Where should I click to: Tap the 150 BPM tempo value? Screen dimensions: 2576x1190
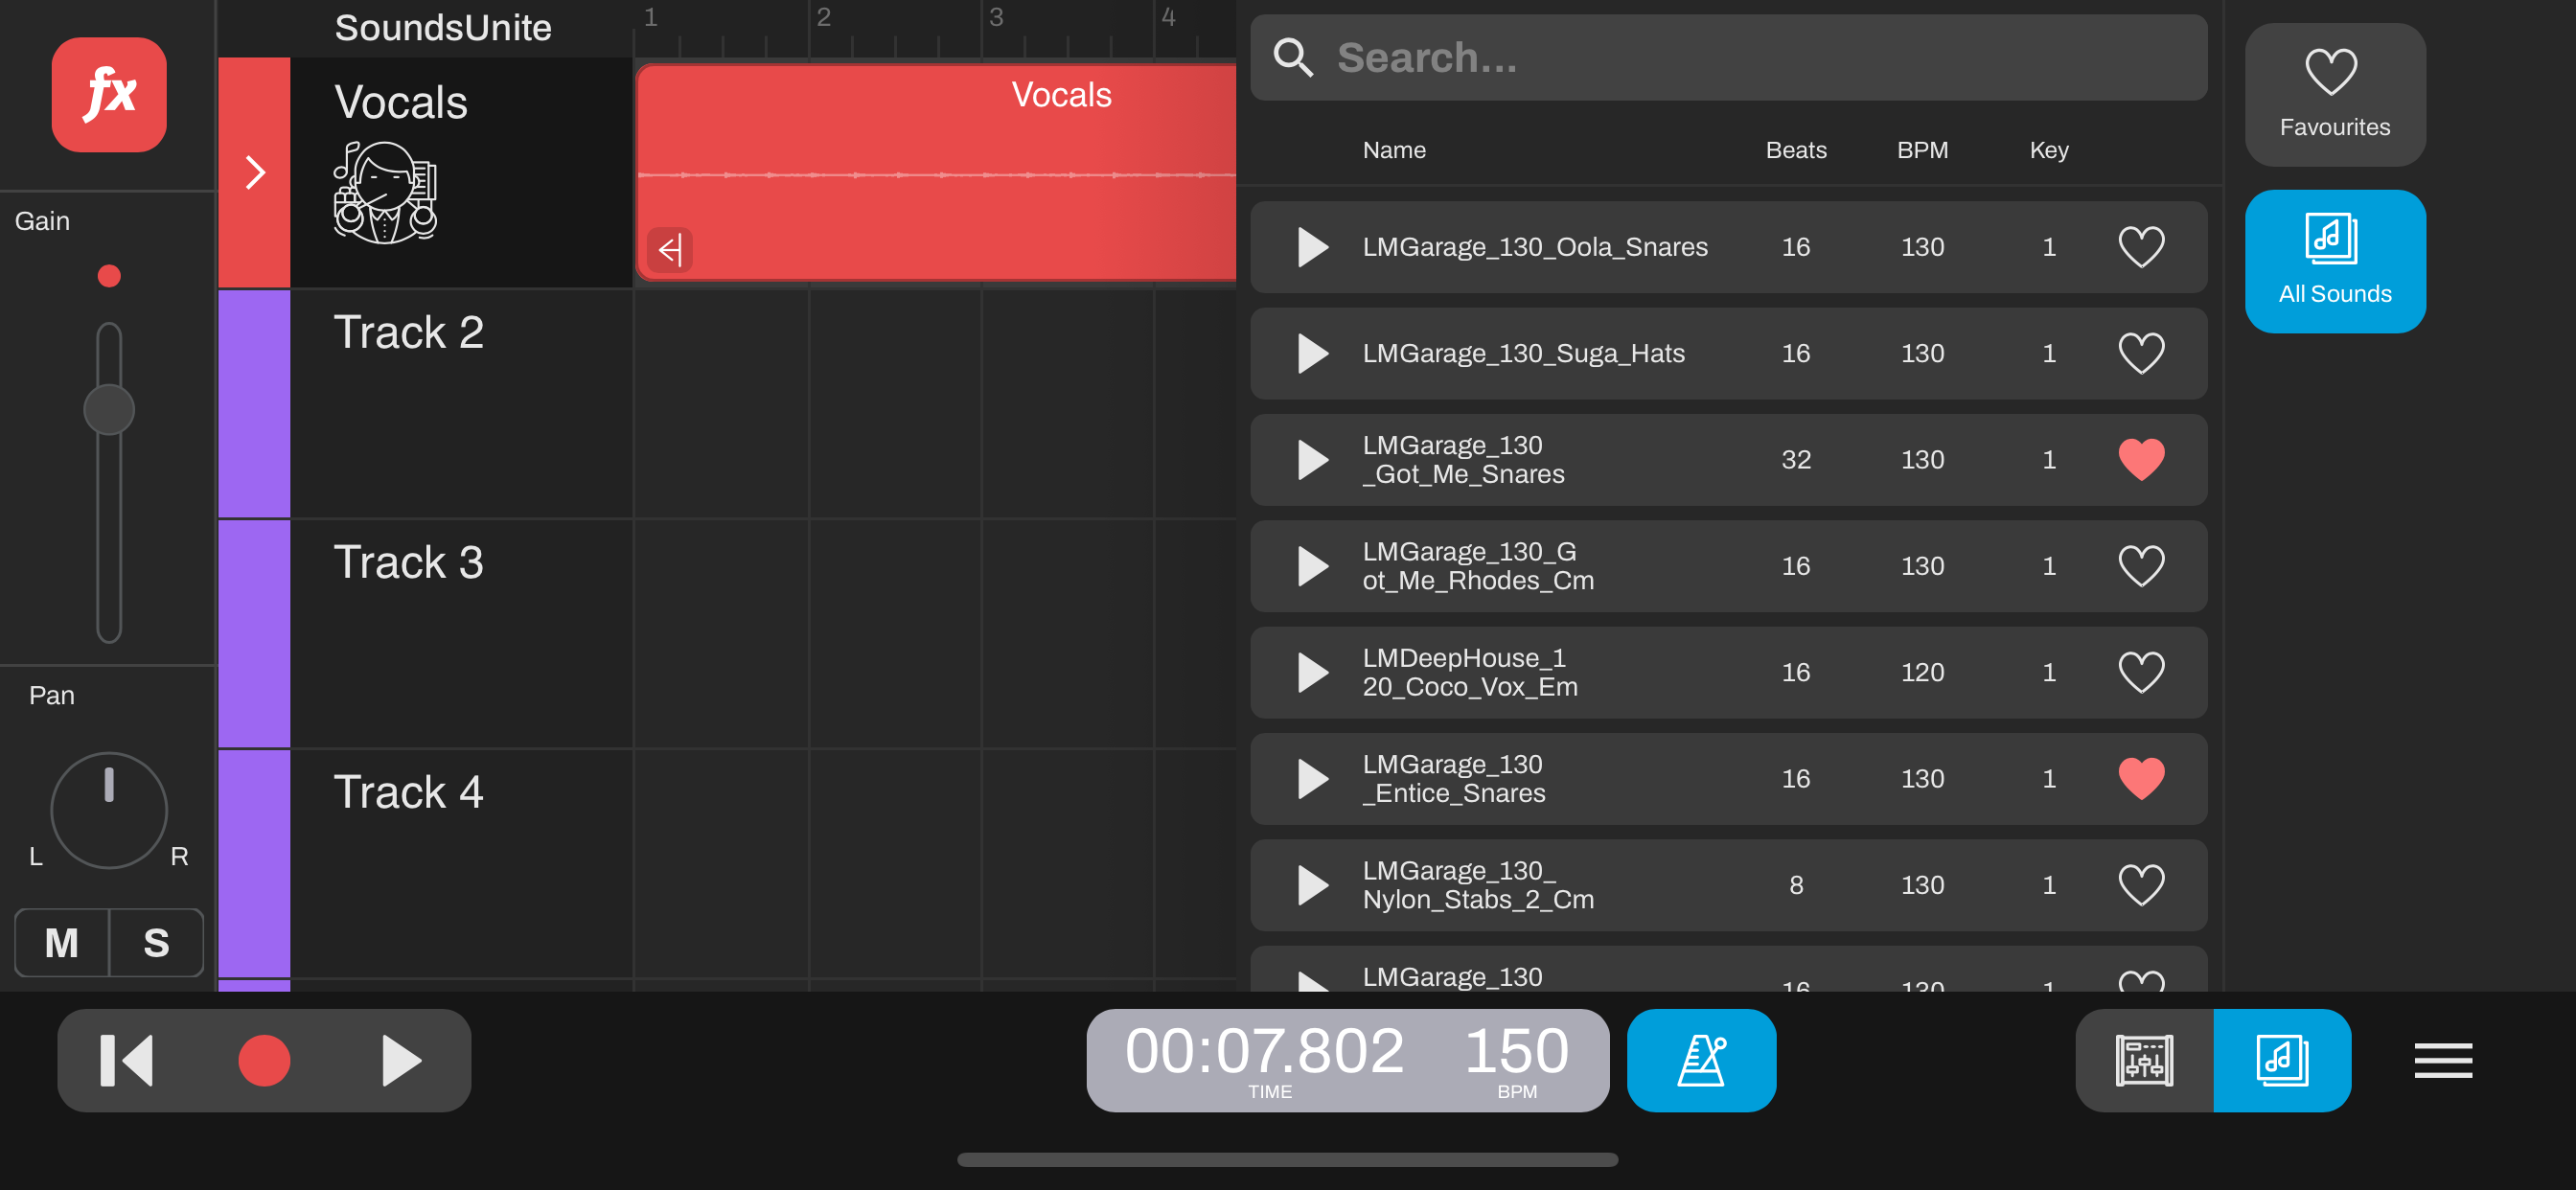pos(1517,1060)
